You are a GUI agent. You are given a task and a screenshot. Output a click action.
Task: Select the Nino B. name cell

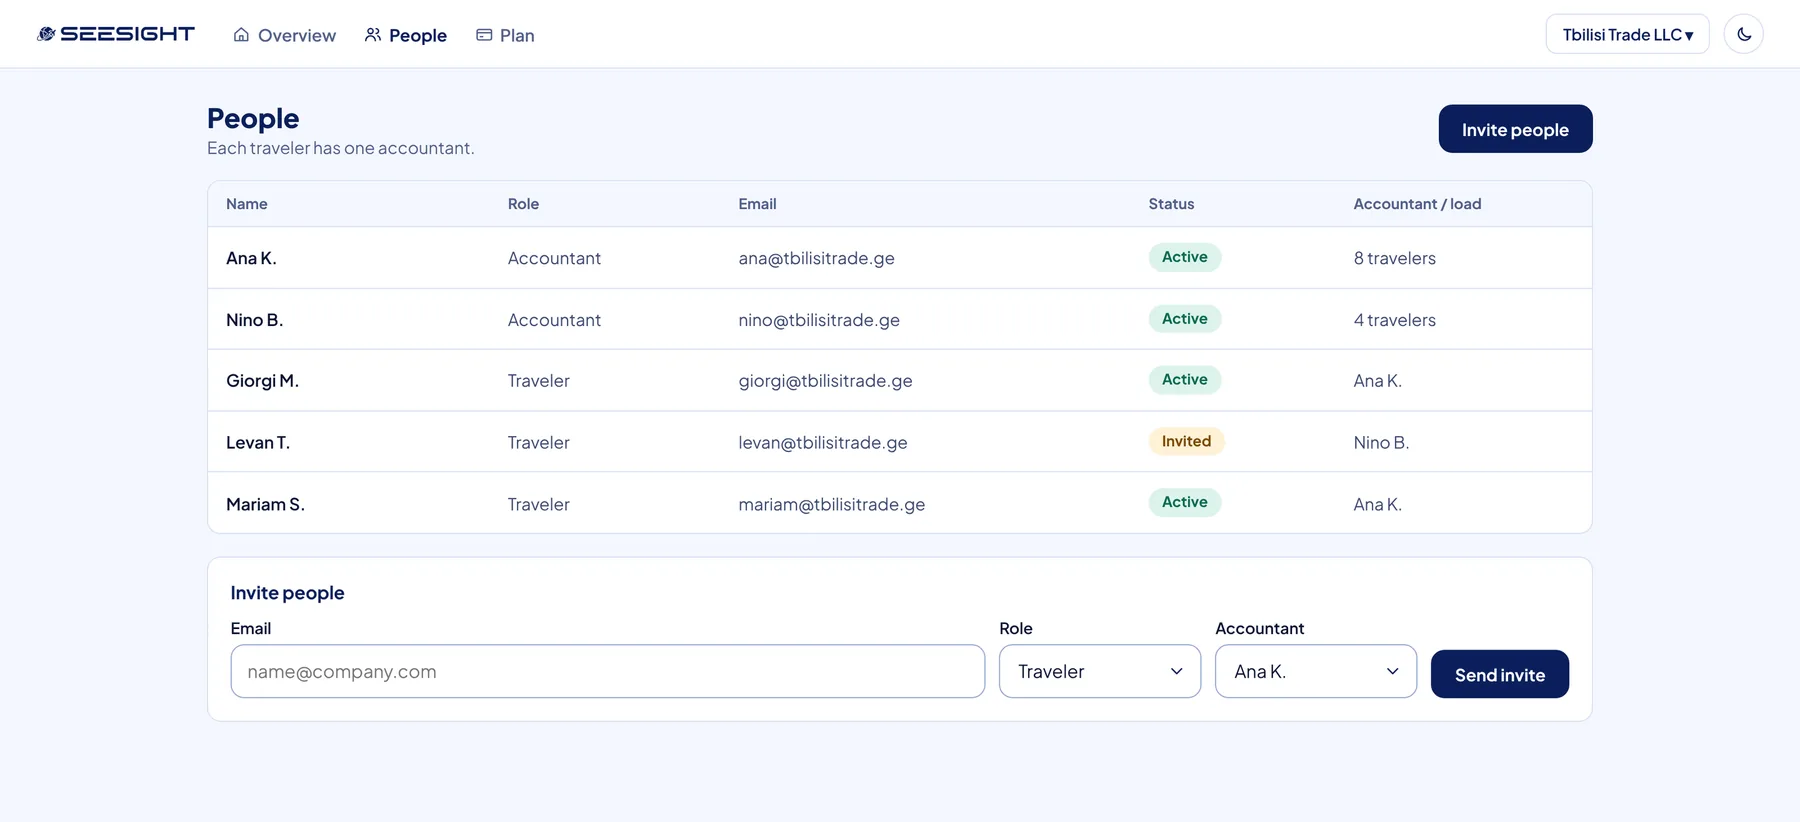pyautogui.click(x=254, y=320)
